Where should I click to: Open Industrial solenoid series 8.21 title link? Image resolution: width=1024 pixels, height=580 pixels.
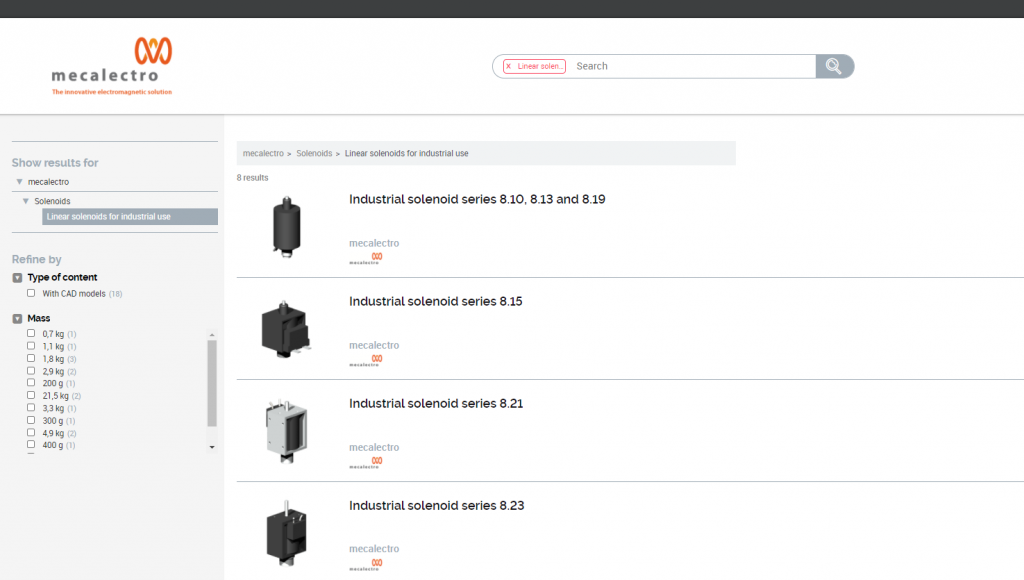click(435, 404)
